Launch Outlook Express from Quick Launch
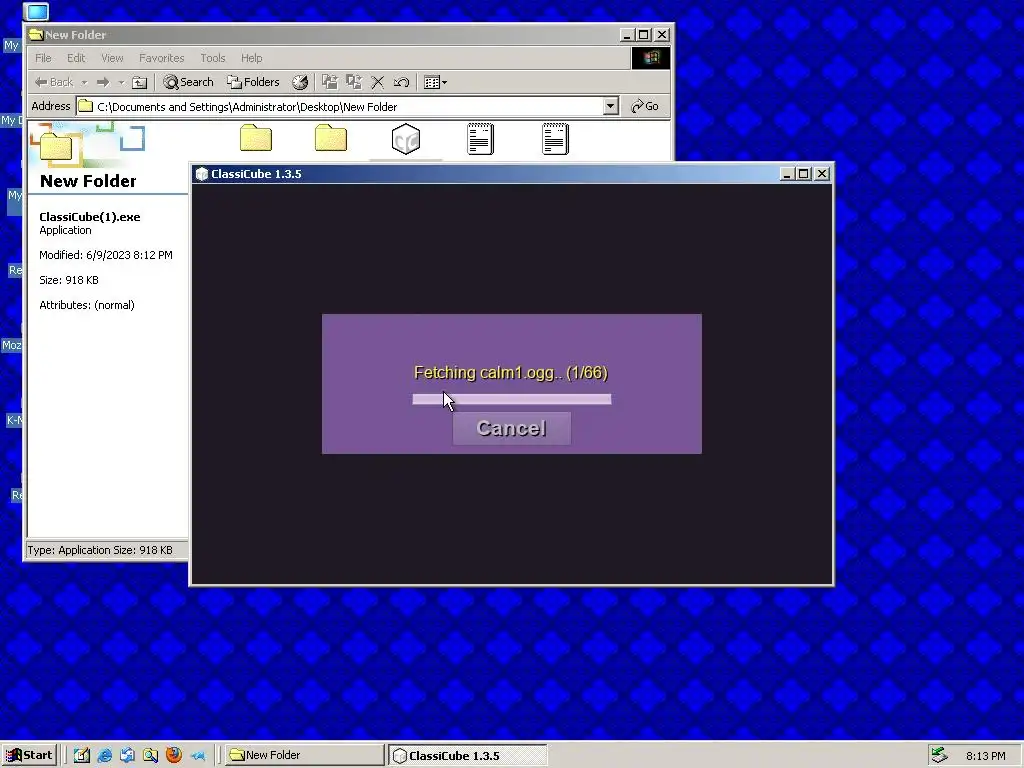Screen dimensions: 1024x768 coord(127,756)
